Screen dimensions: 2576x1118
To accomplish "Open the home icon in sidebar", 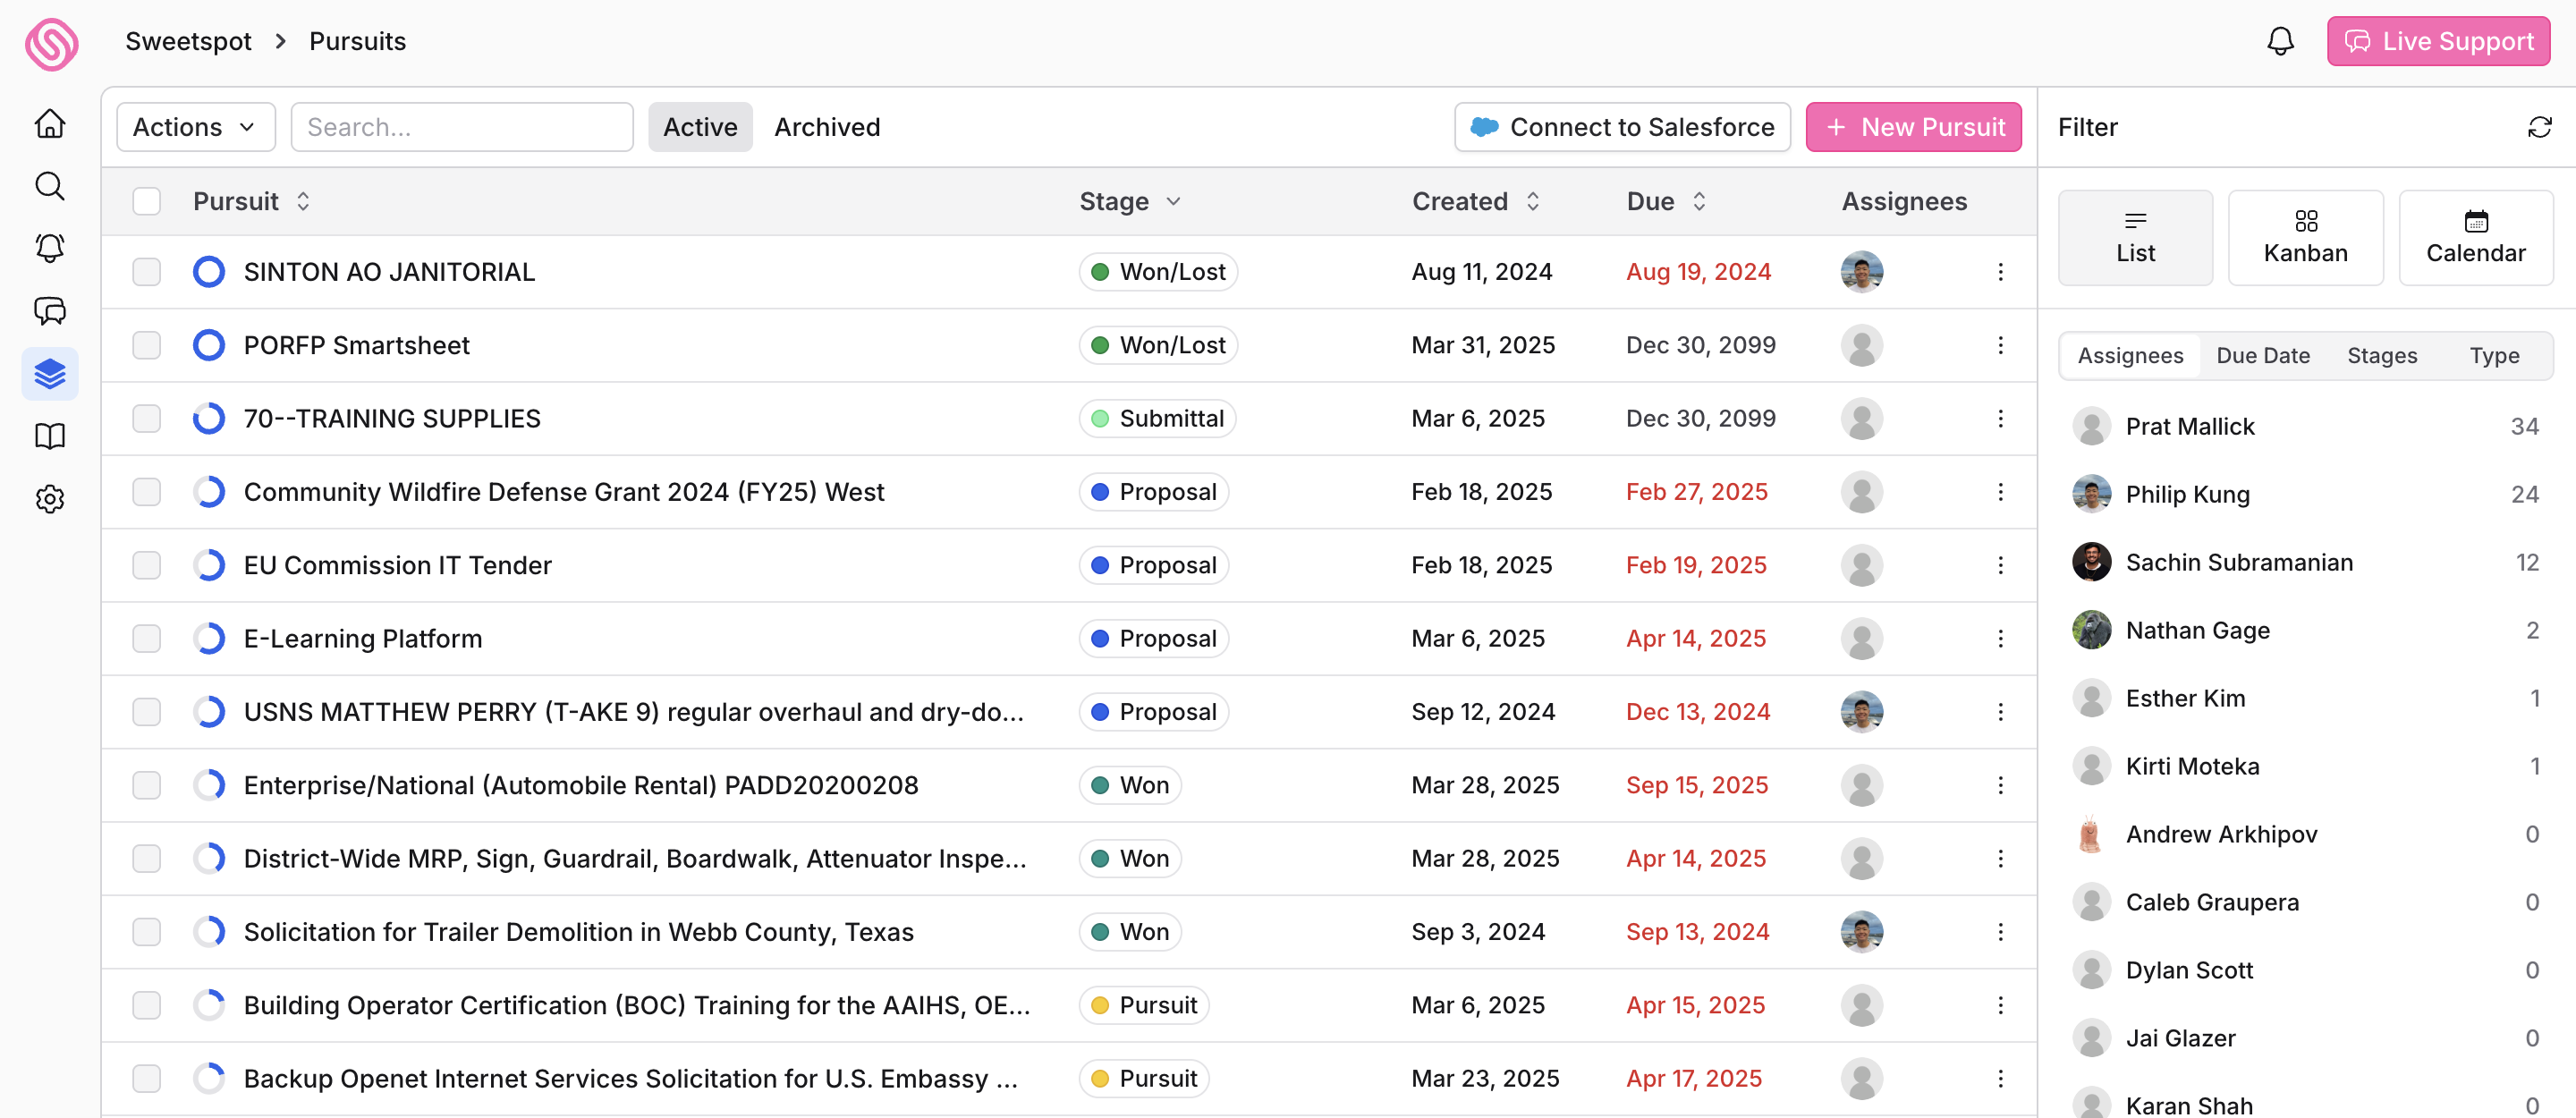I will (50, 124).
